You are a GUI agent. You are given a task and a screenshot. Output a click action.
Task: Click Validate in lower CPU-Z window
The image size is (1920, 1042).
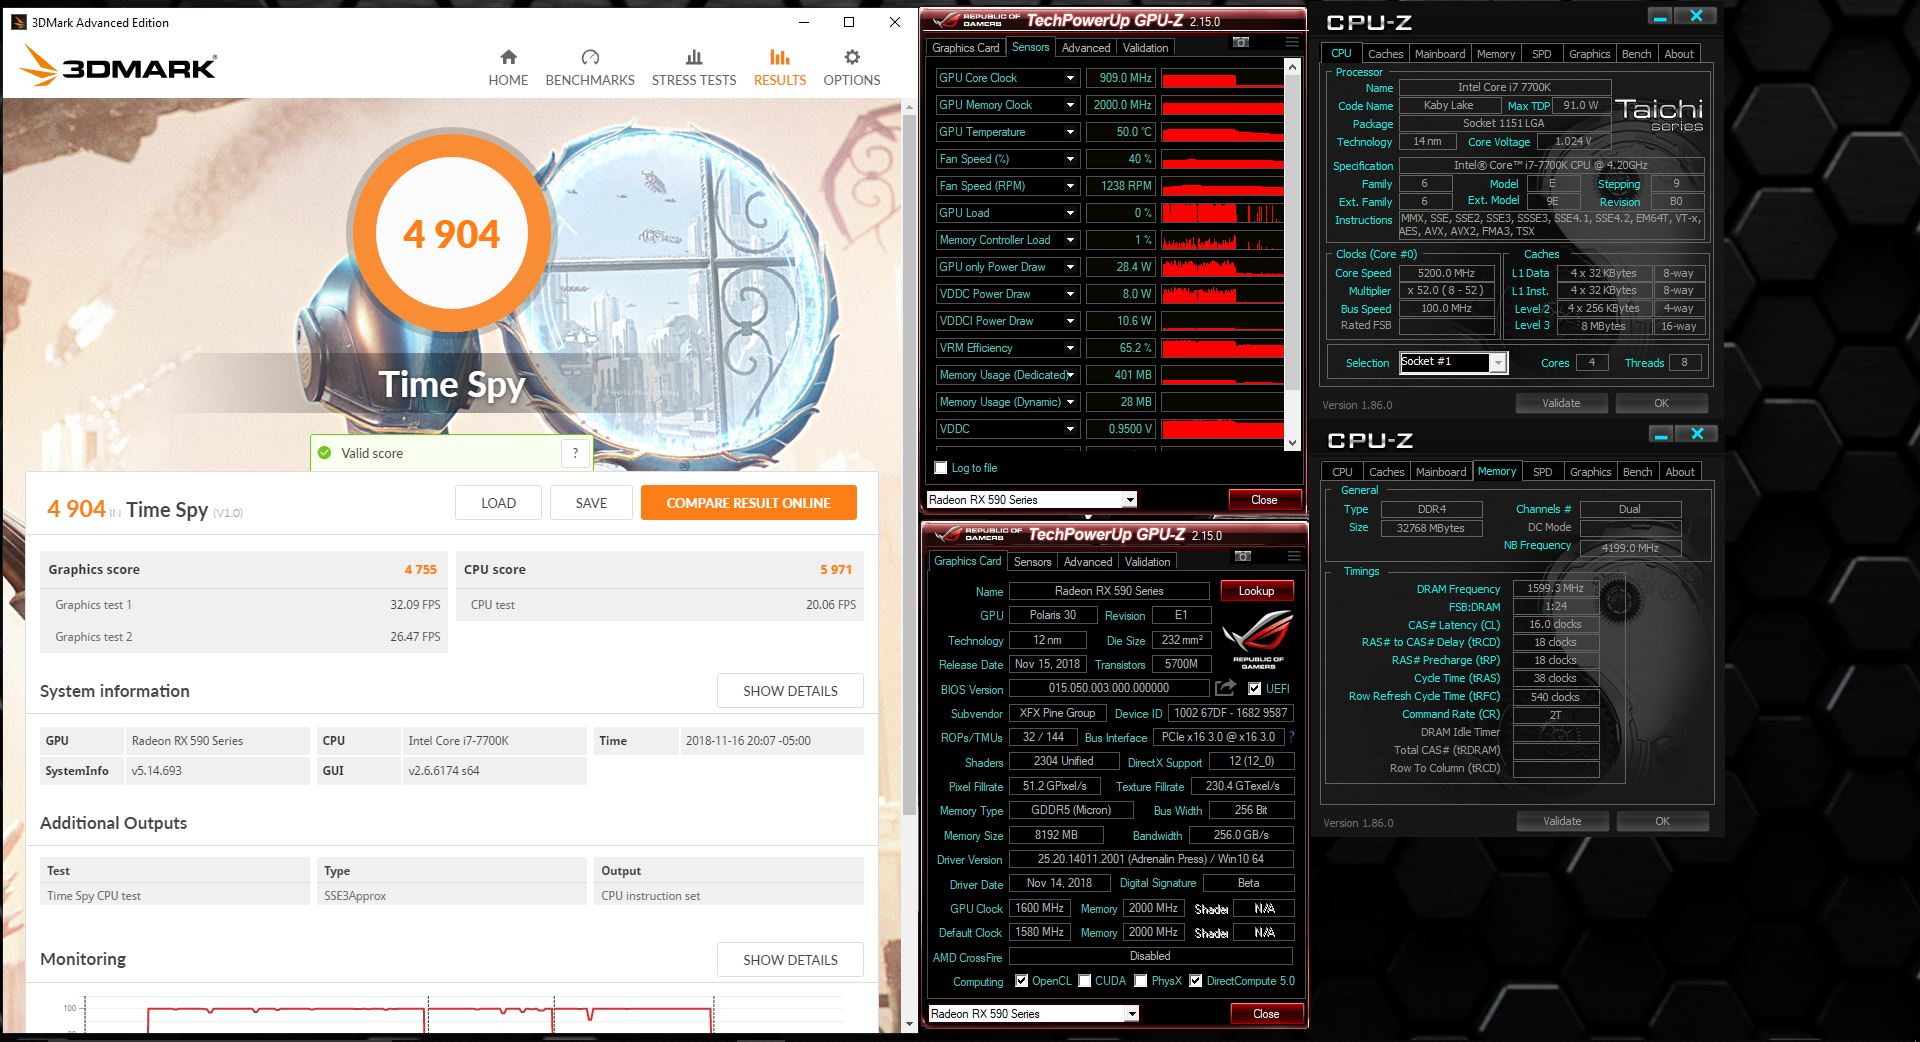click(1562, 821)
